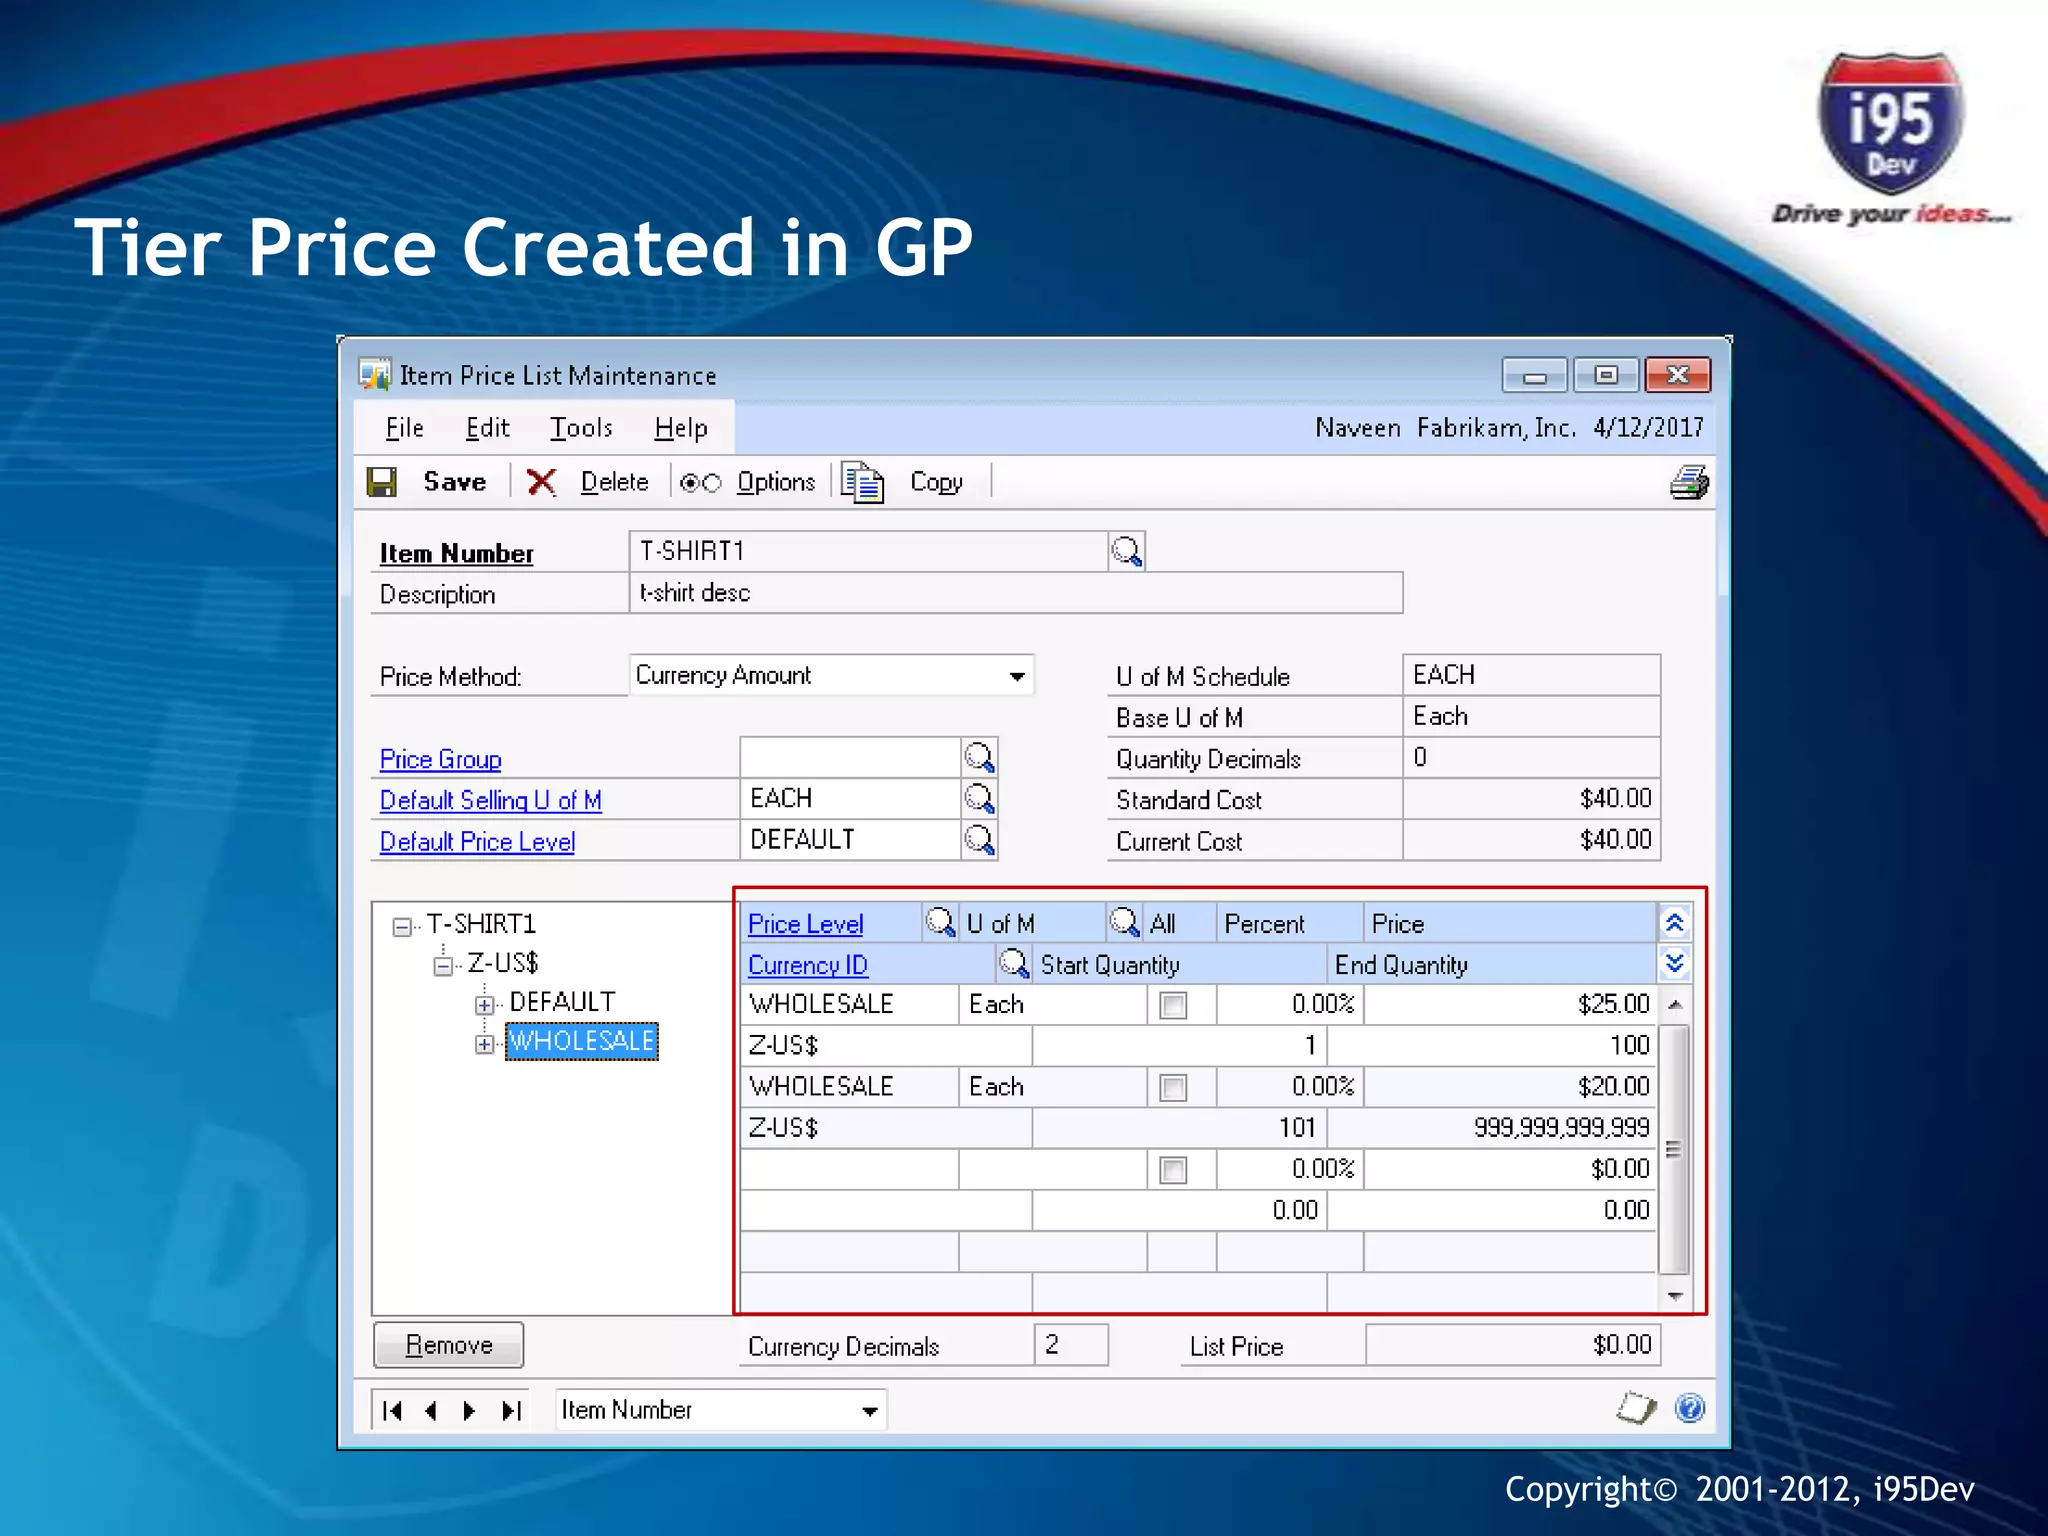Image resolution: width=2048 pixels, height=1536 pixels.
Task: Click the hide-detail double up chevron
Action: 1674,922
